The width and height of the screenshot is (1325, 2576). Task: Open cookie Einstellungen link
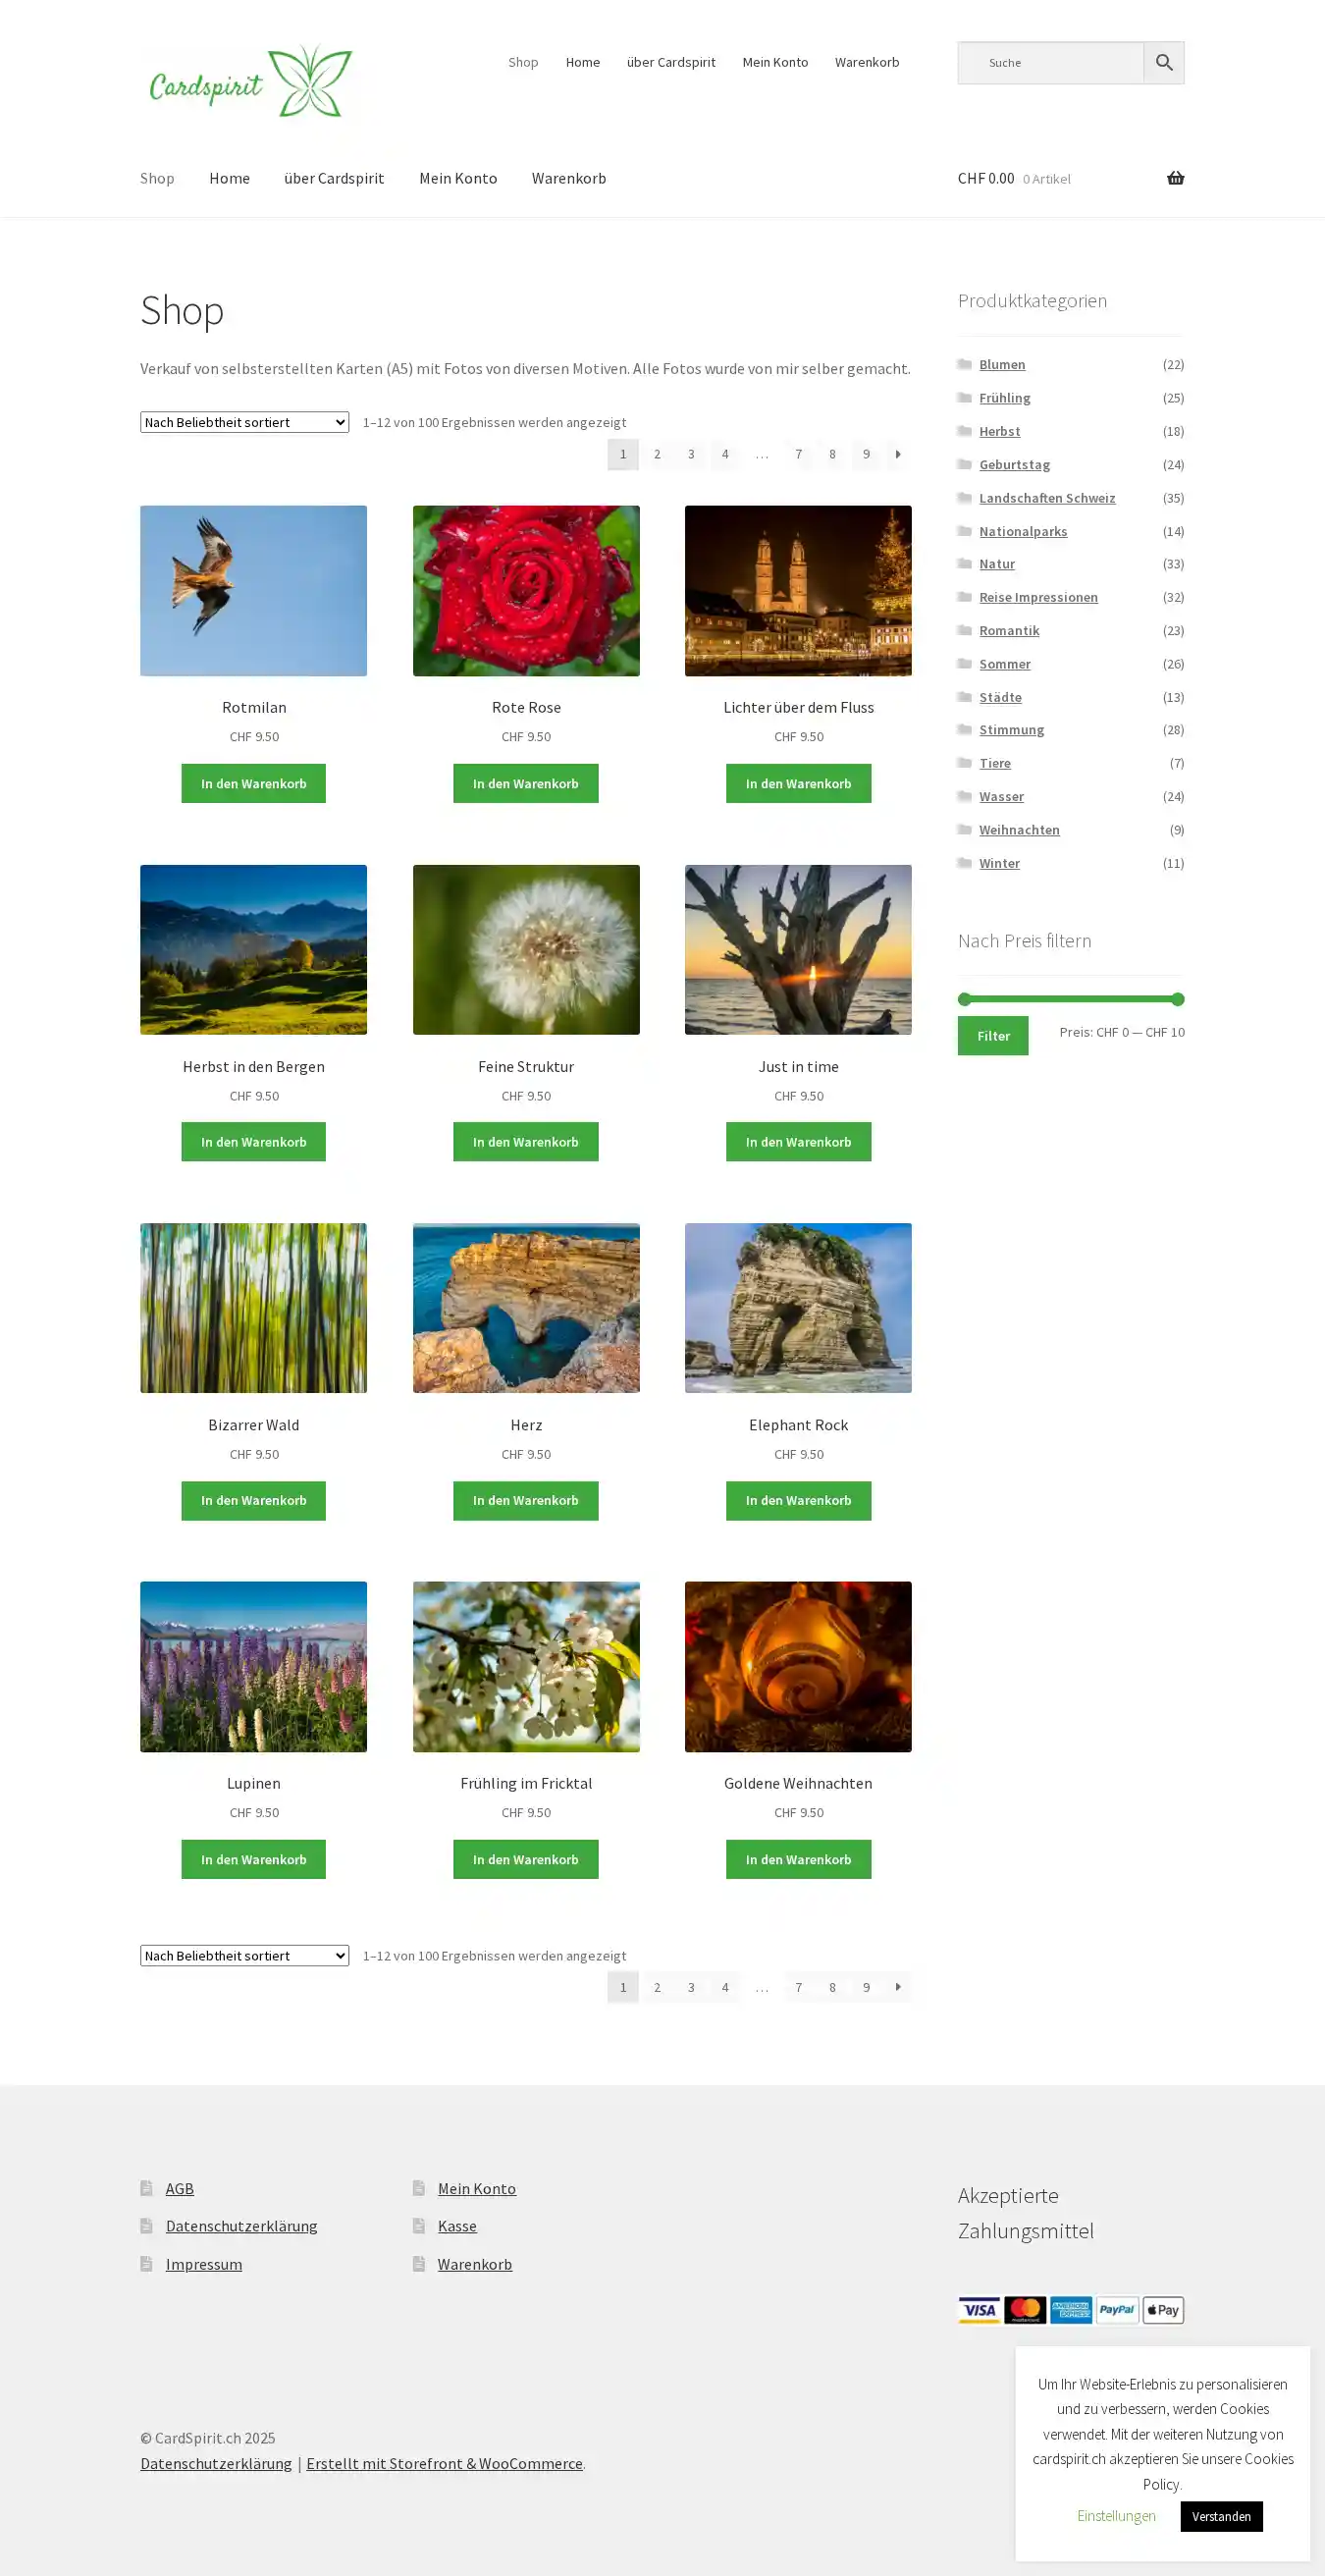click(1116, 2515)
